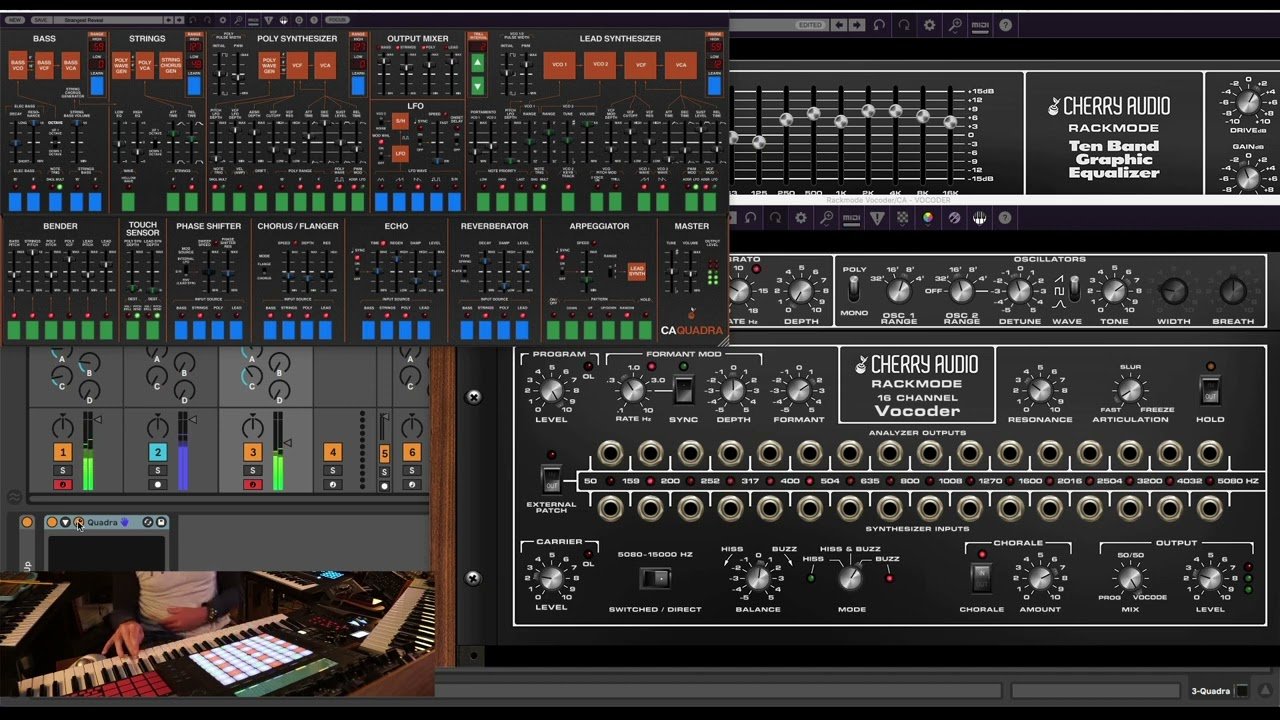Click the wrench icon on Quadra device
Screen dimensions: 1280x720
click(x=79, y=522)
